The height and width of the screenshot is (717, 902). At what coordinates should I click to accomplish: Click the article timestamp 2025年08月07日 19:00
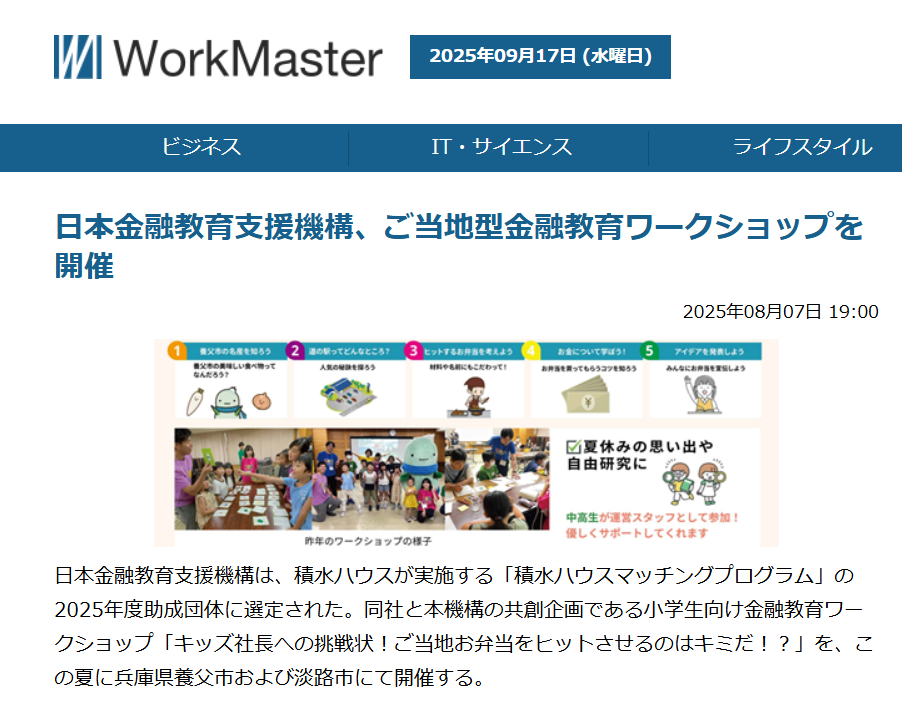[x=780, y=312]
